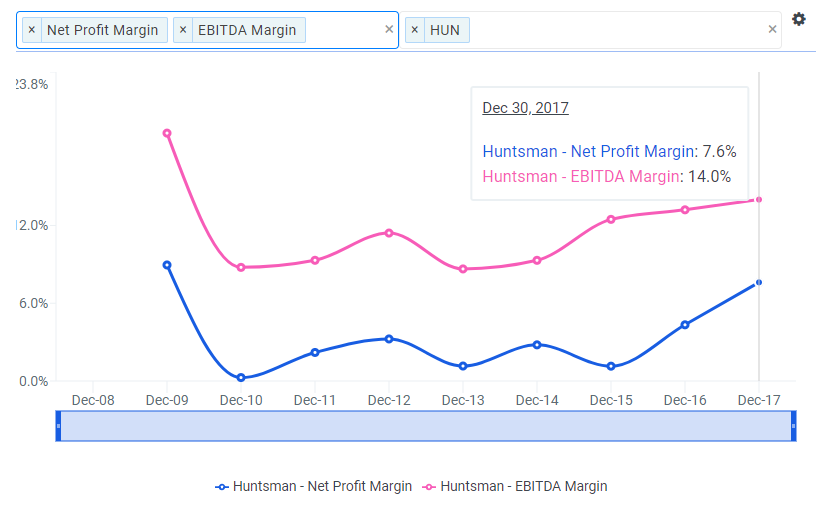
Task: Open the chart settings gear icon
Action: tap(798, 20)
